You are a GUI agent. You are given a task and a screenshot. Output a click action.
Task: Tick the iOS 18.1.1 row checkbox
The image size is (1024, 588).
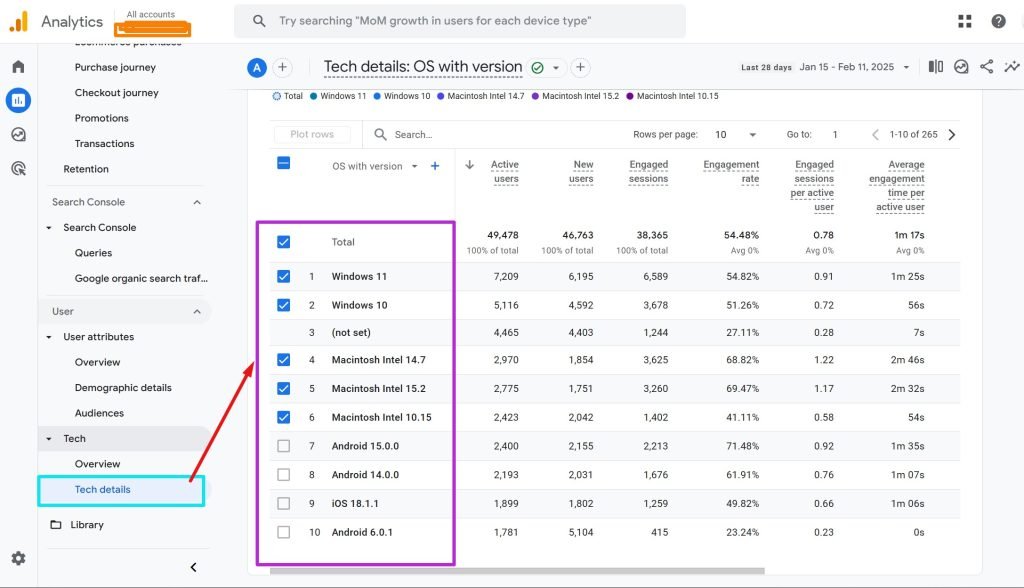coord(283,504)
